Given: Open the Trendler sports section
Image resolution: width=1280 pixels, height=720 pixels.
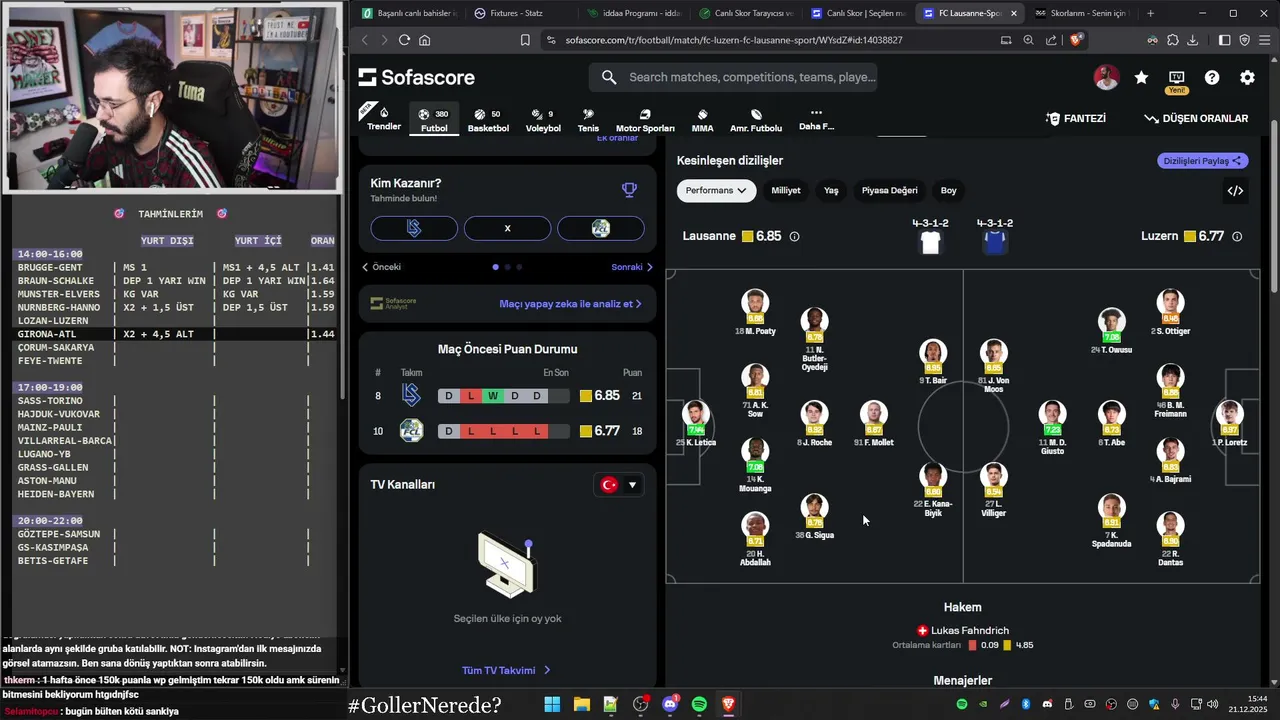Looking at the screenshot, I should pyautogui.click(x=384, y=118).
